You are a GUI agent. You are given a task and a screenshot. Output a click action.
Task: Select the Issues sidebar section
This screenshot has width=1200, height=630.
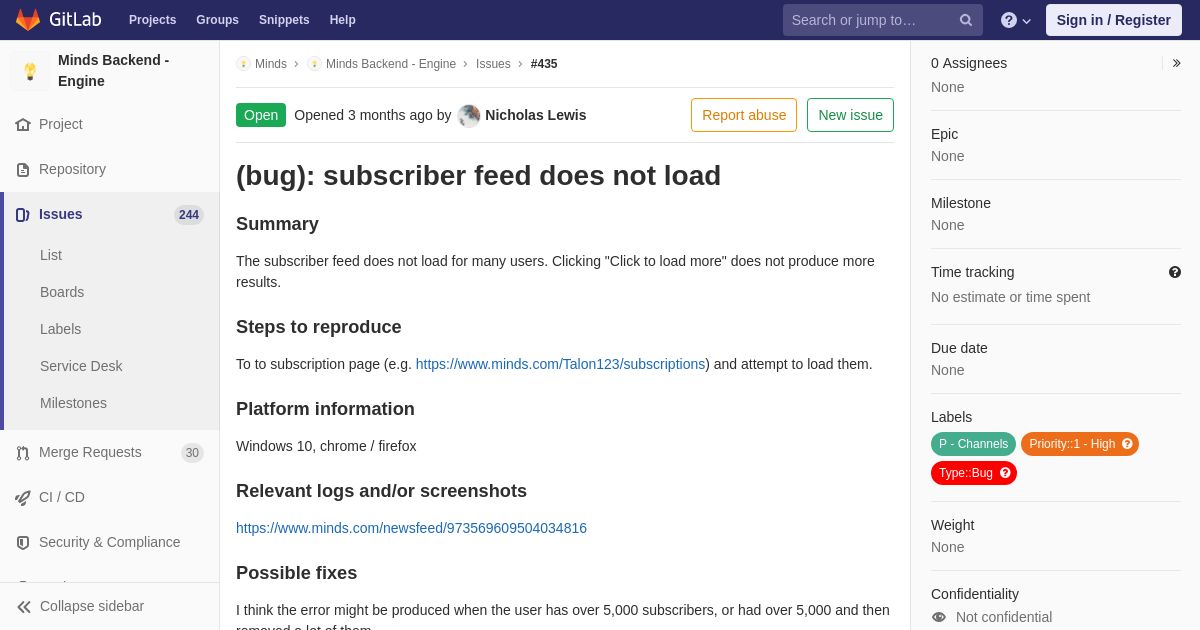tap(110, 215)
